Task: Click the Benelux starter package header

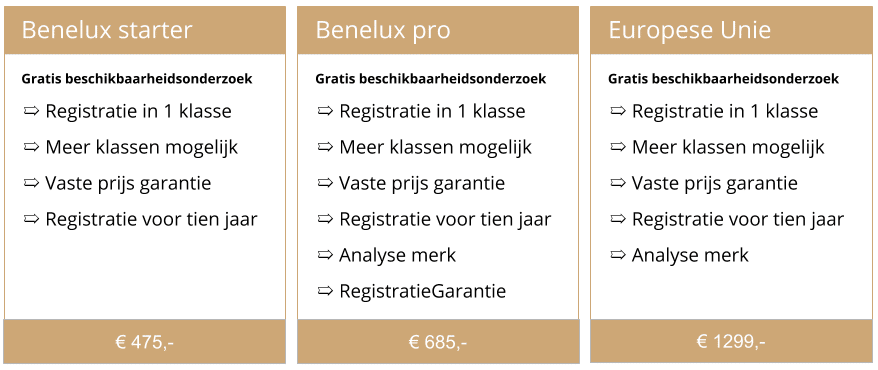Action: coord(144,30)
